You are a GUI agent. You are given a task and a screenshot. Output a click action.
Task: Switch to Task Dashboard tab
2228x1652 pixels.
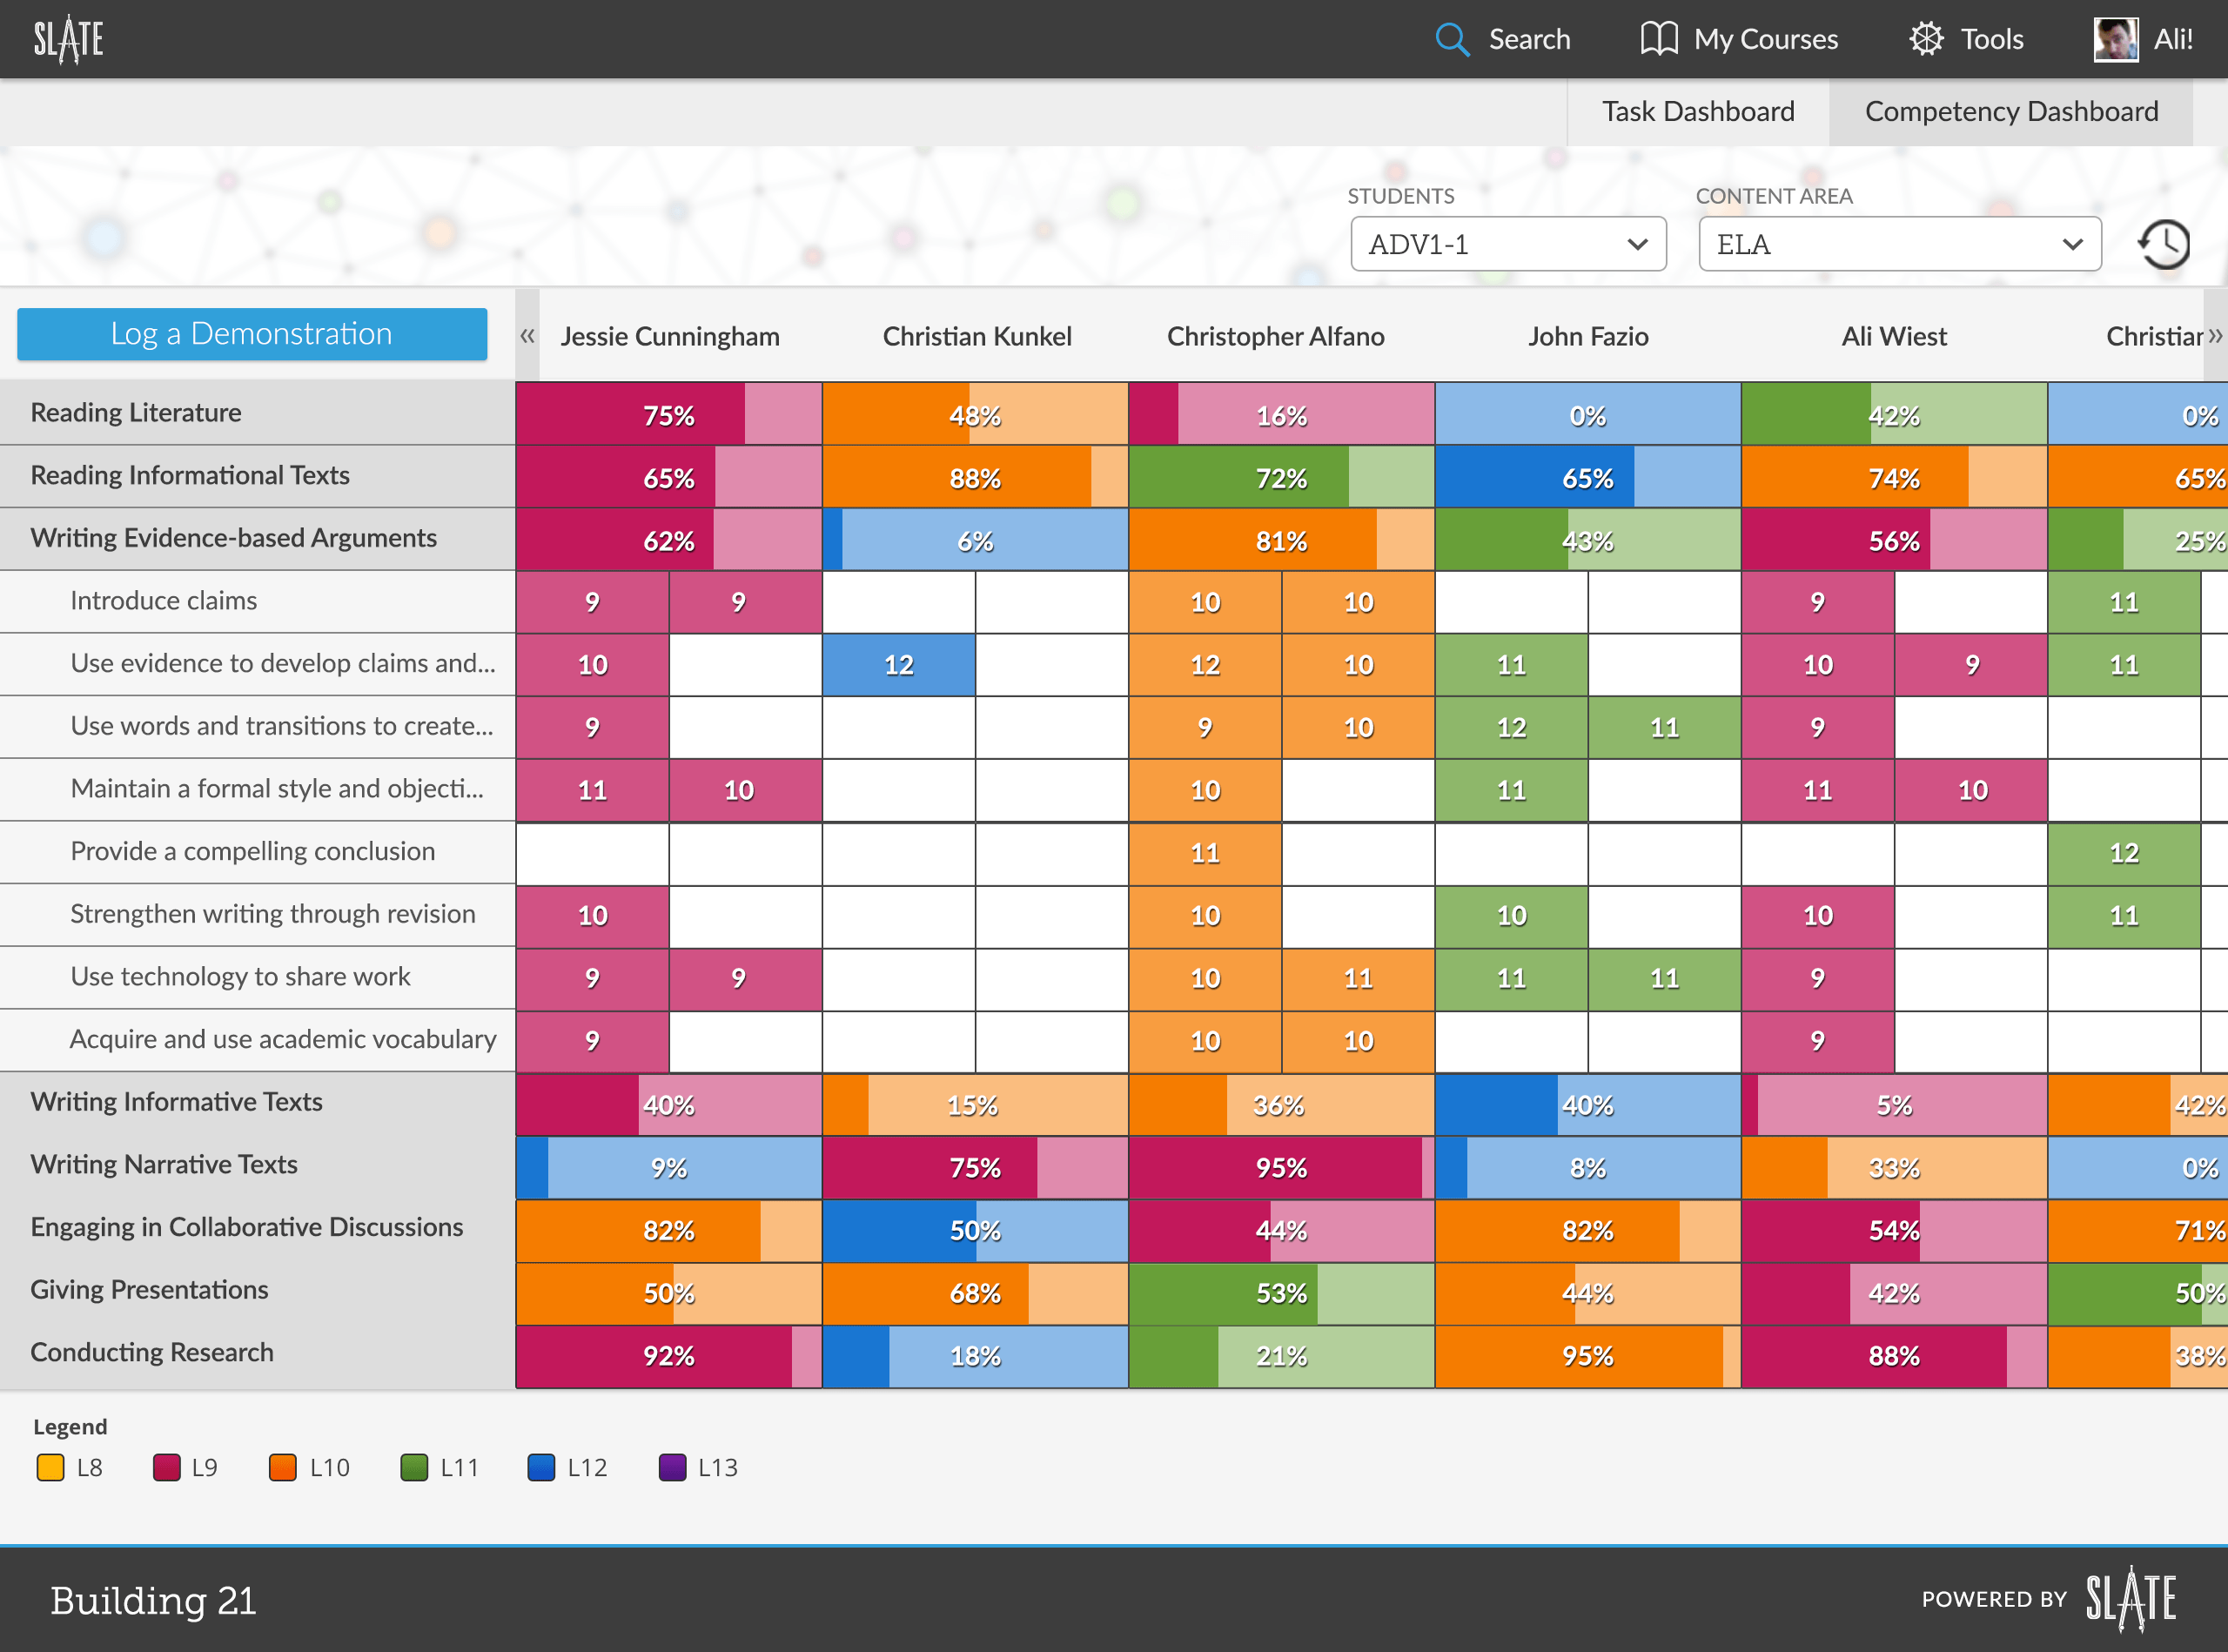click(x=1698, y=112)
